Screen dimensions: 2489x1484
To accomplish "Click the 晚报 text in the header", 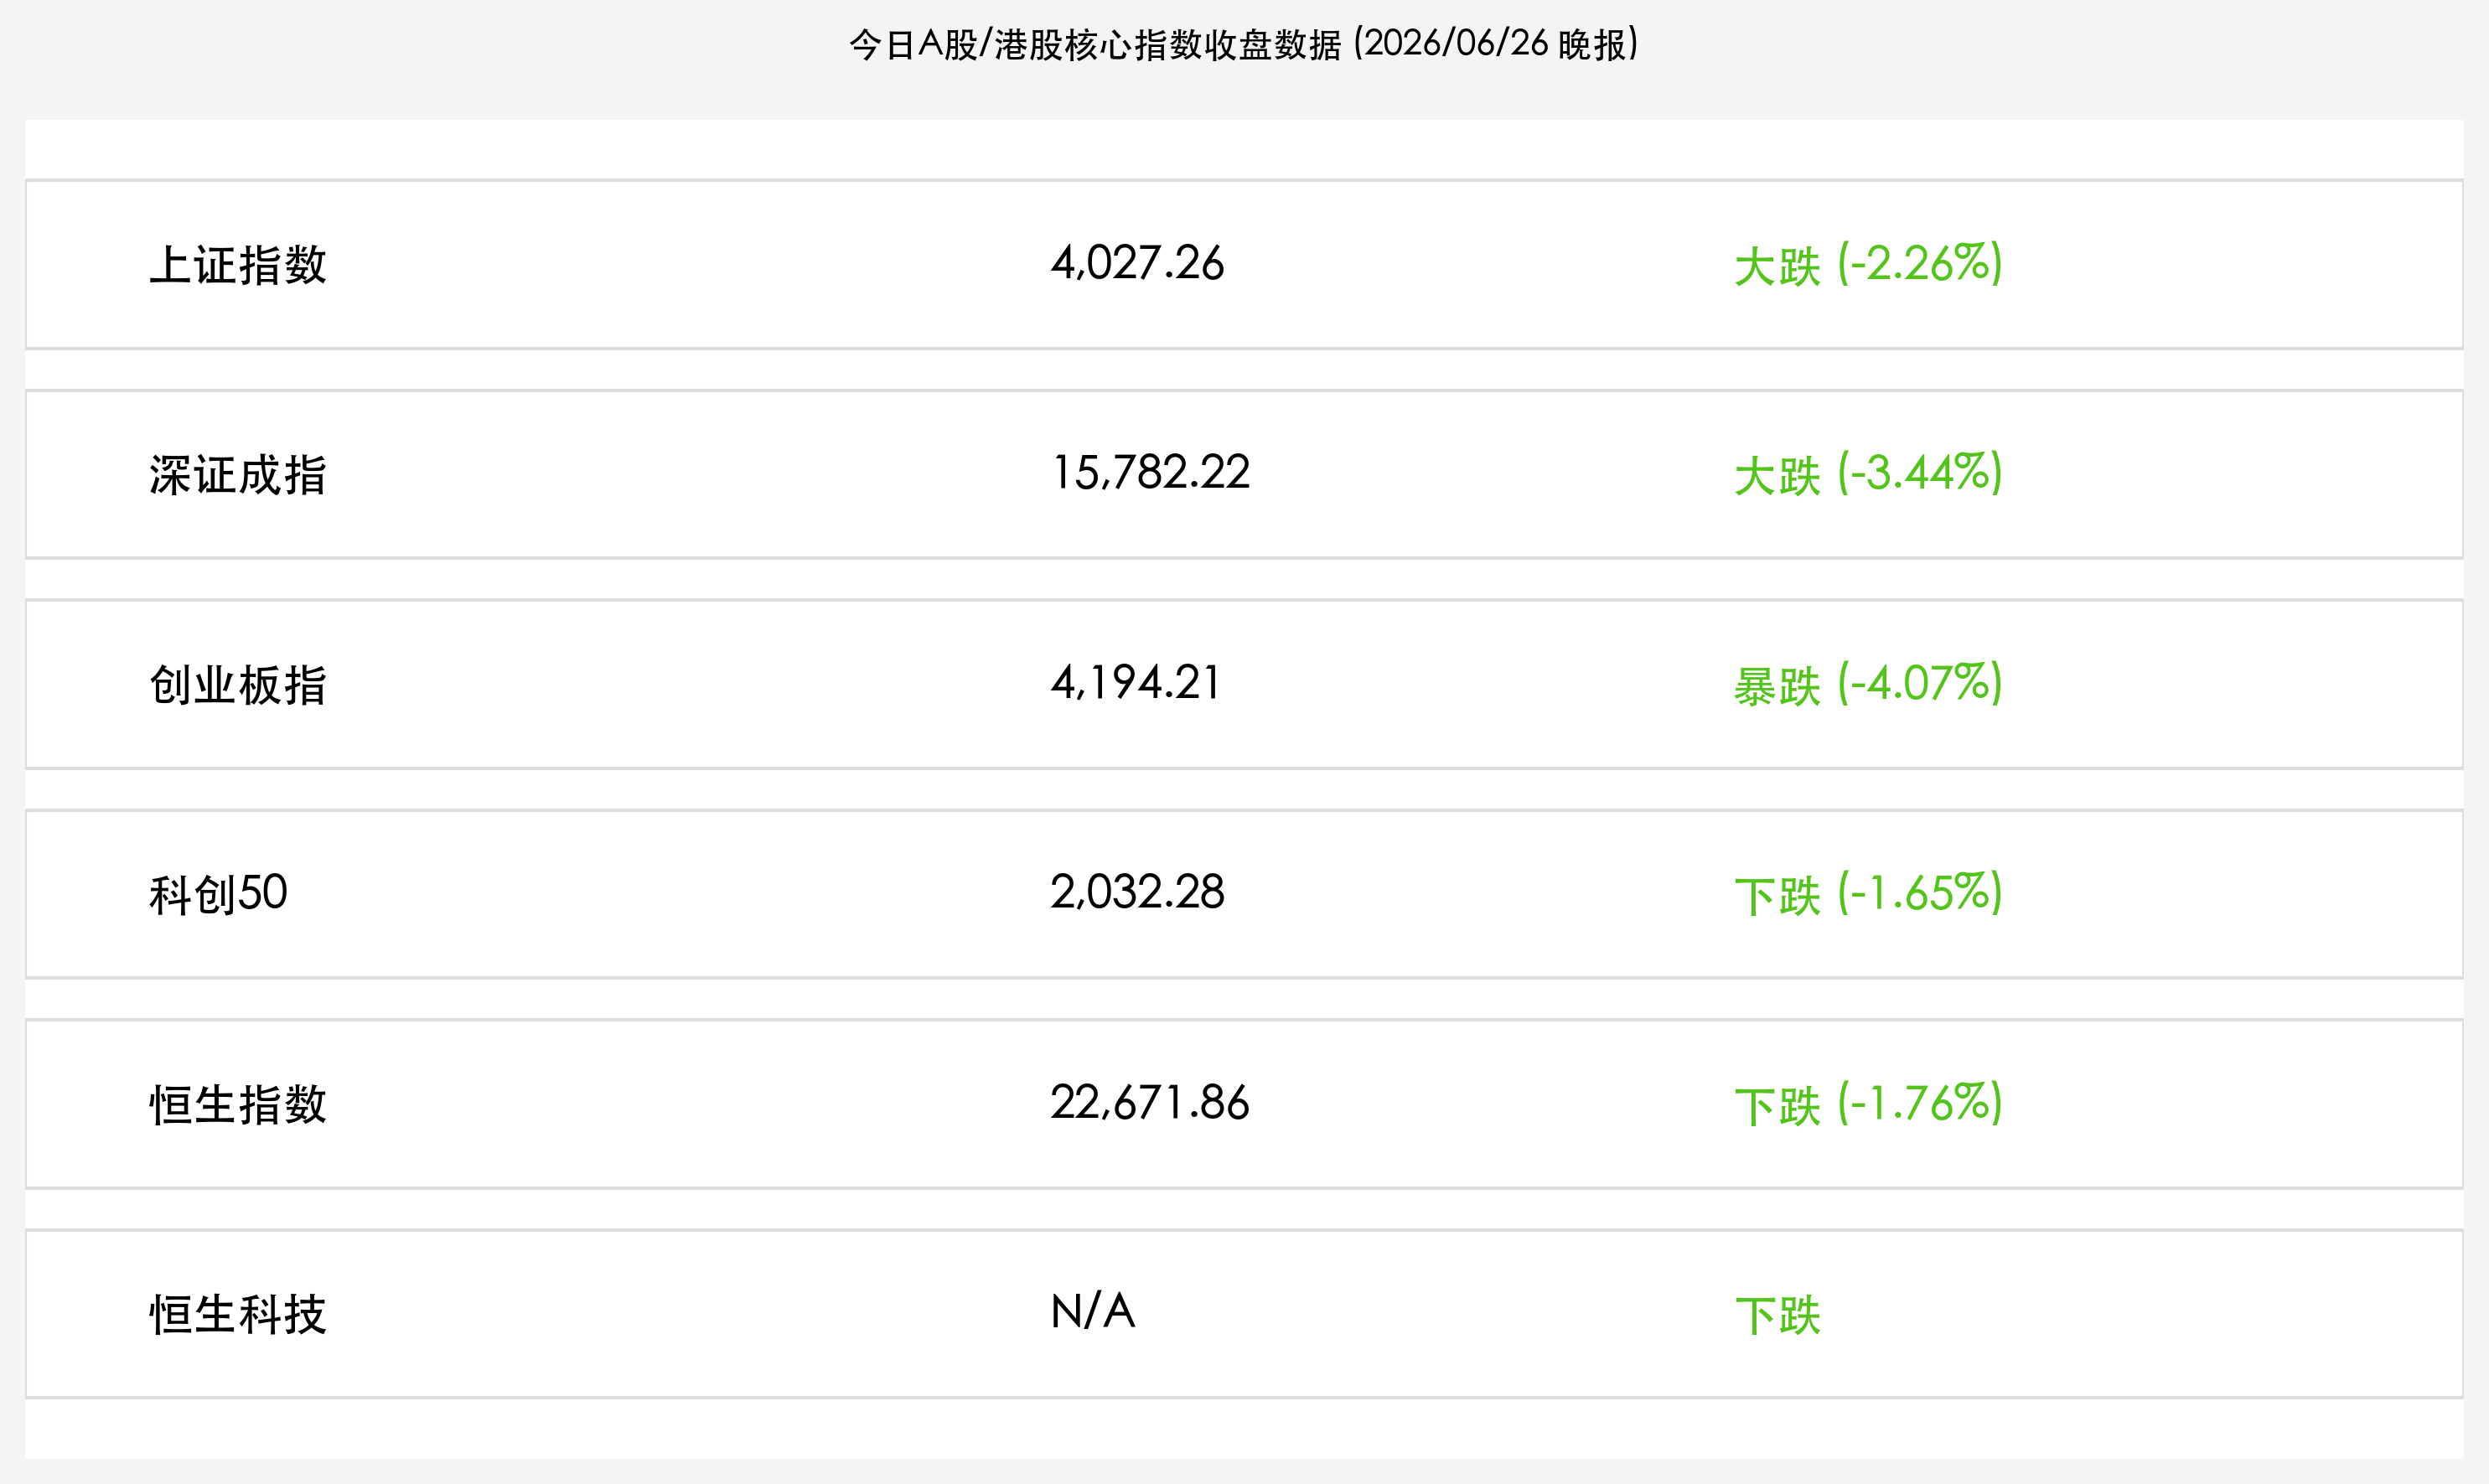I will pos(1591,45).
